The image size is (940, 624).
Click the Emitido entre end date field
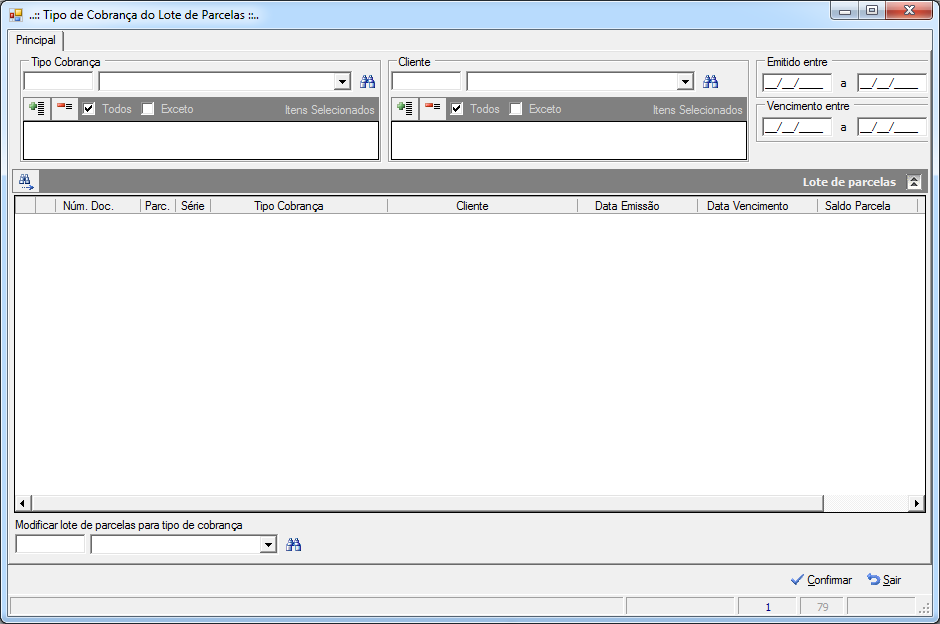(x=892, y=83)
